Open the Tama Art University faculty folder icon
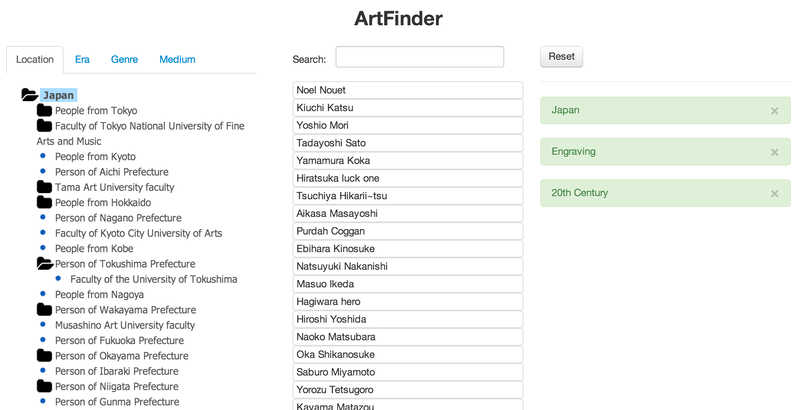800x410 pixels. (44, 187)
